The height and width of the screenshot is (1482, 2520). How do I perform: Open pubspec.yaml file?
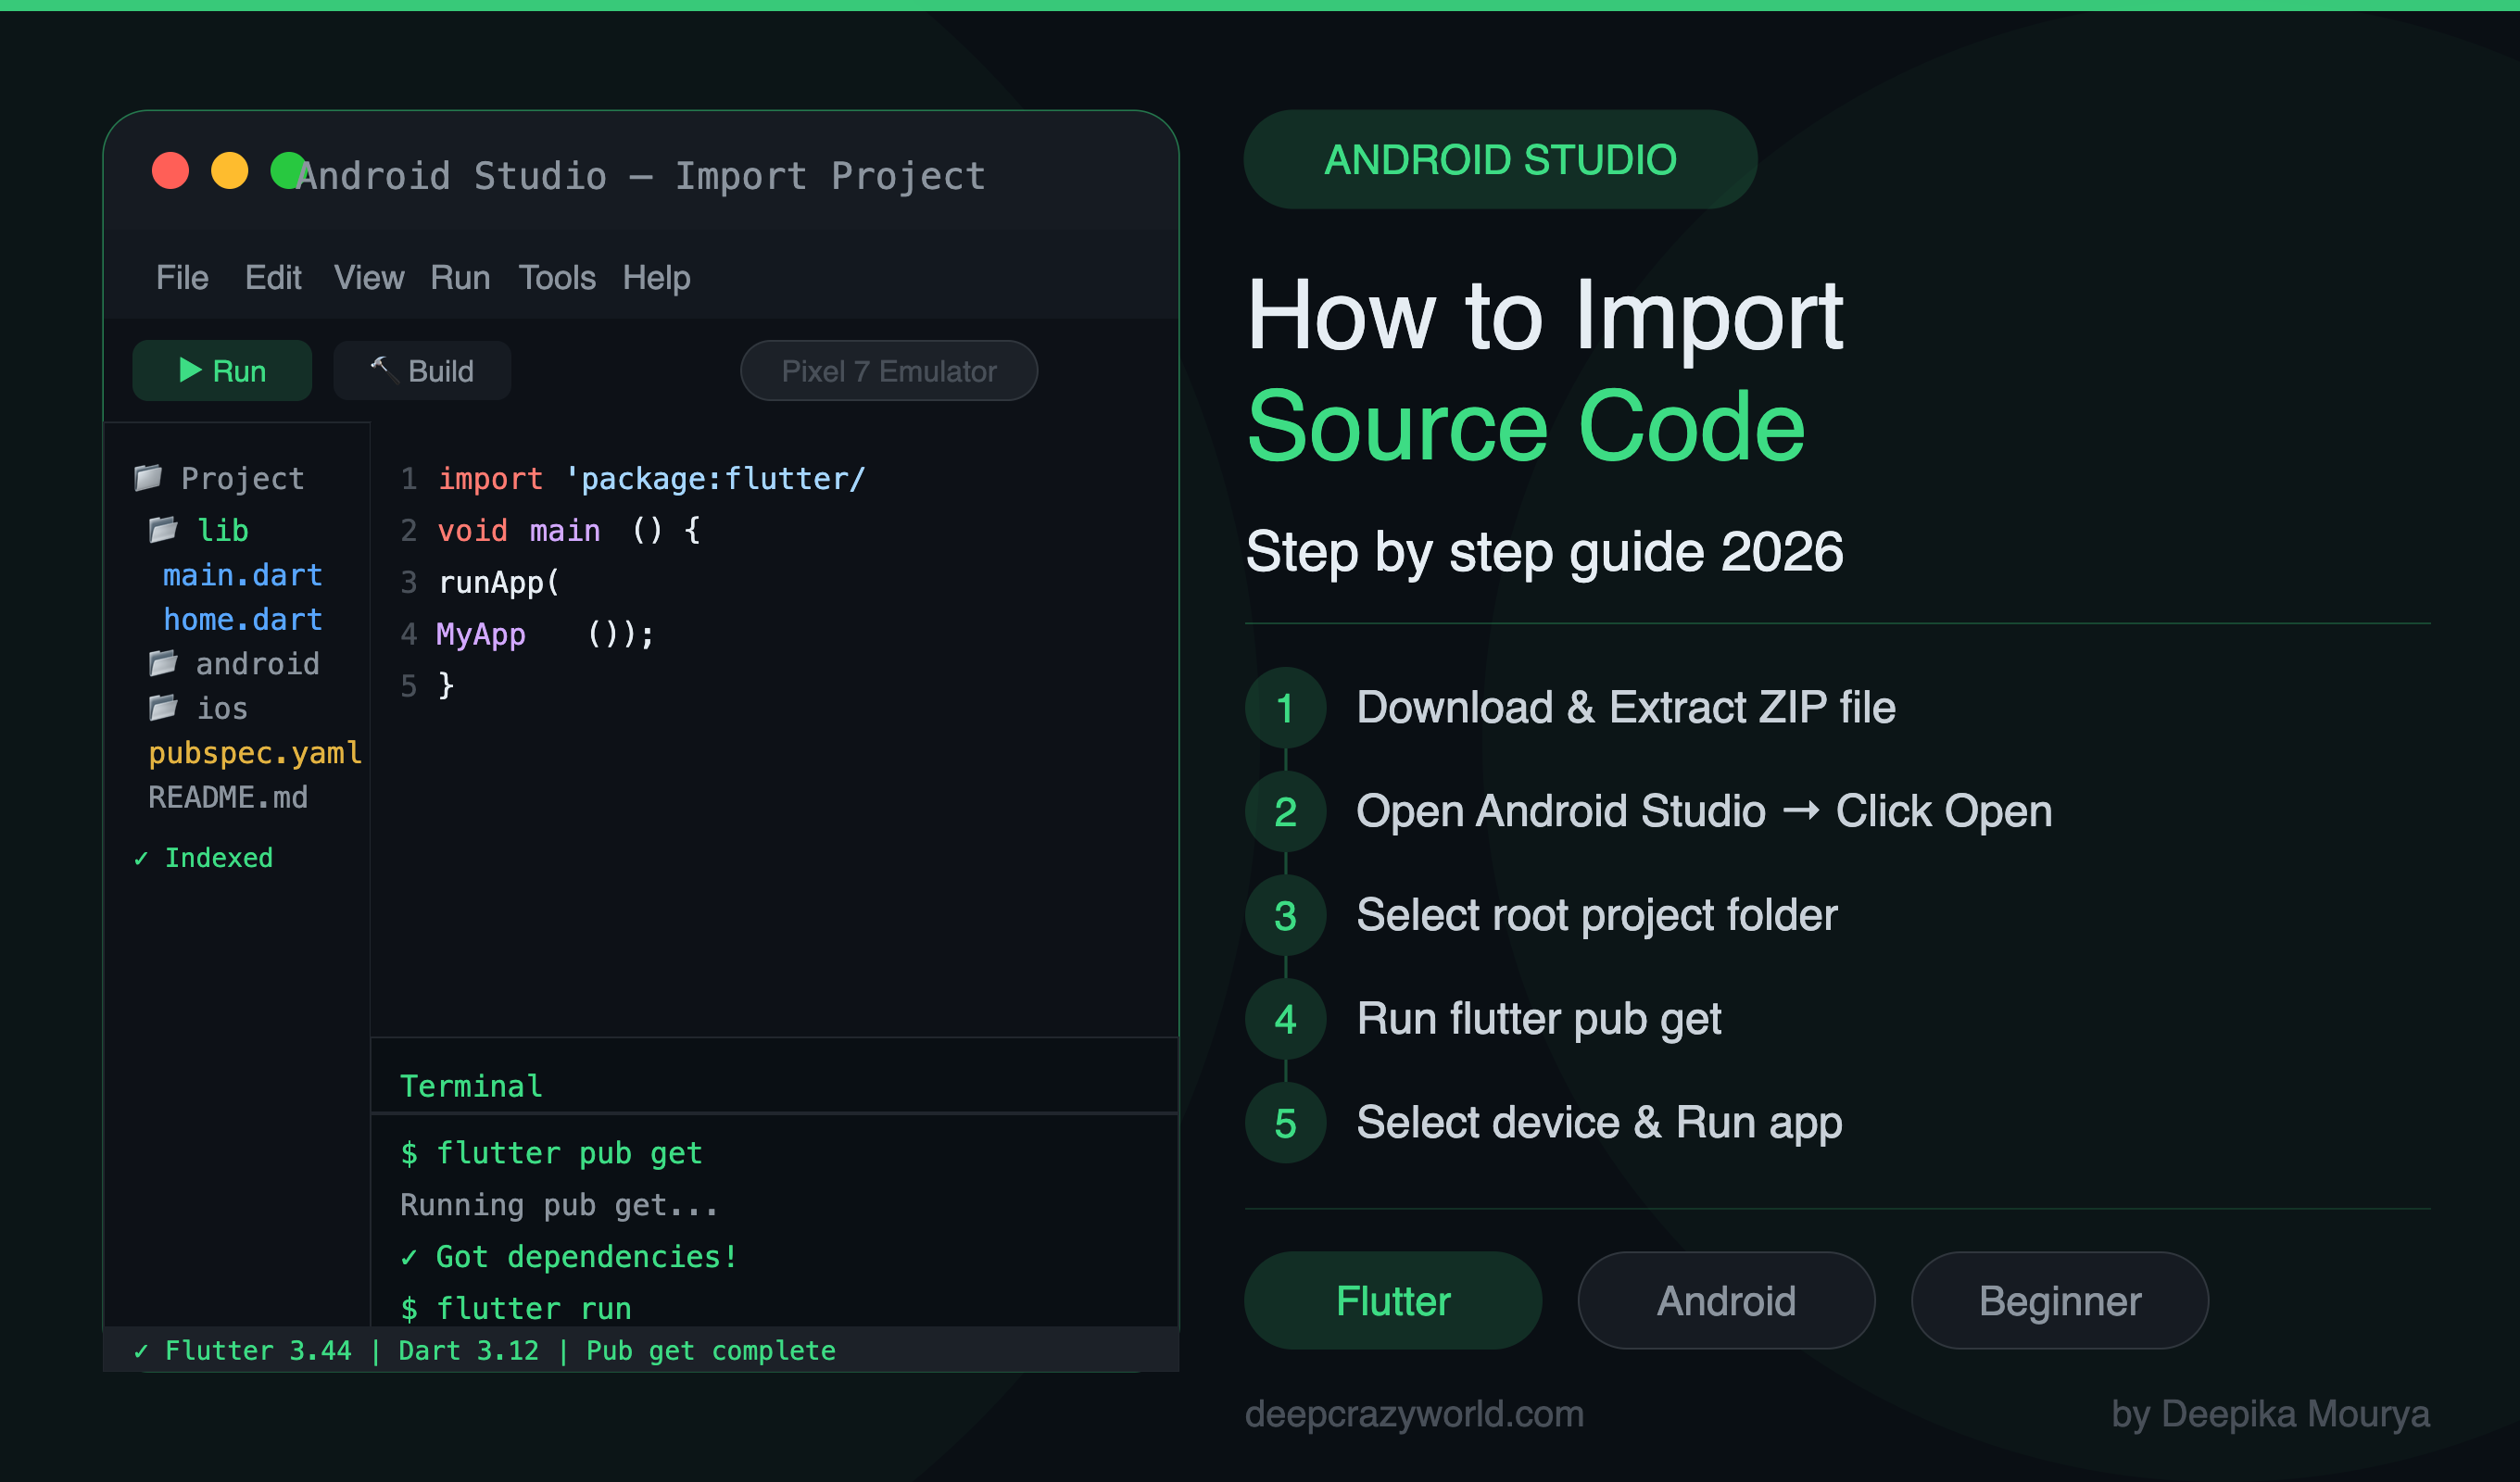(x=255, y=752)
